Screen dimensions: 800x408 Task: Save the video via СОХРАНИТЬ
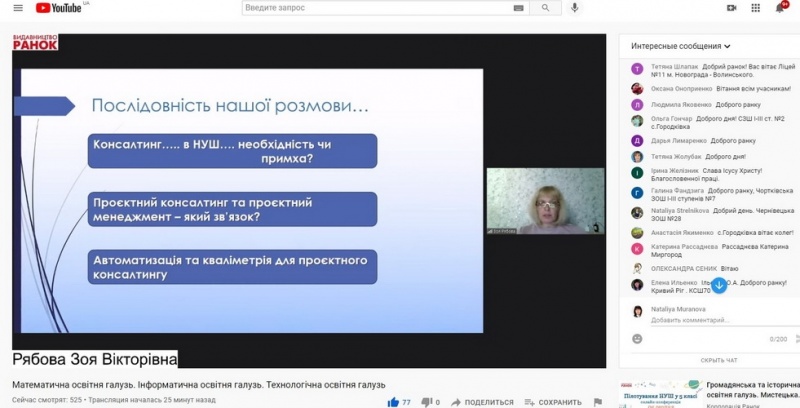[x=553, y=402]
